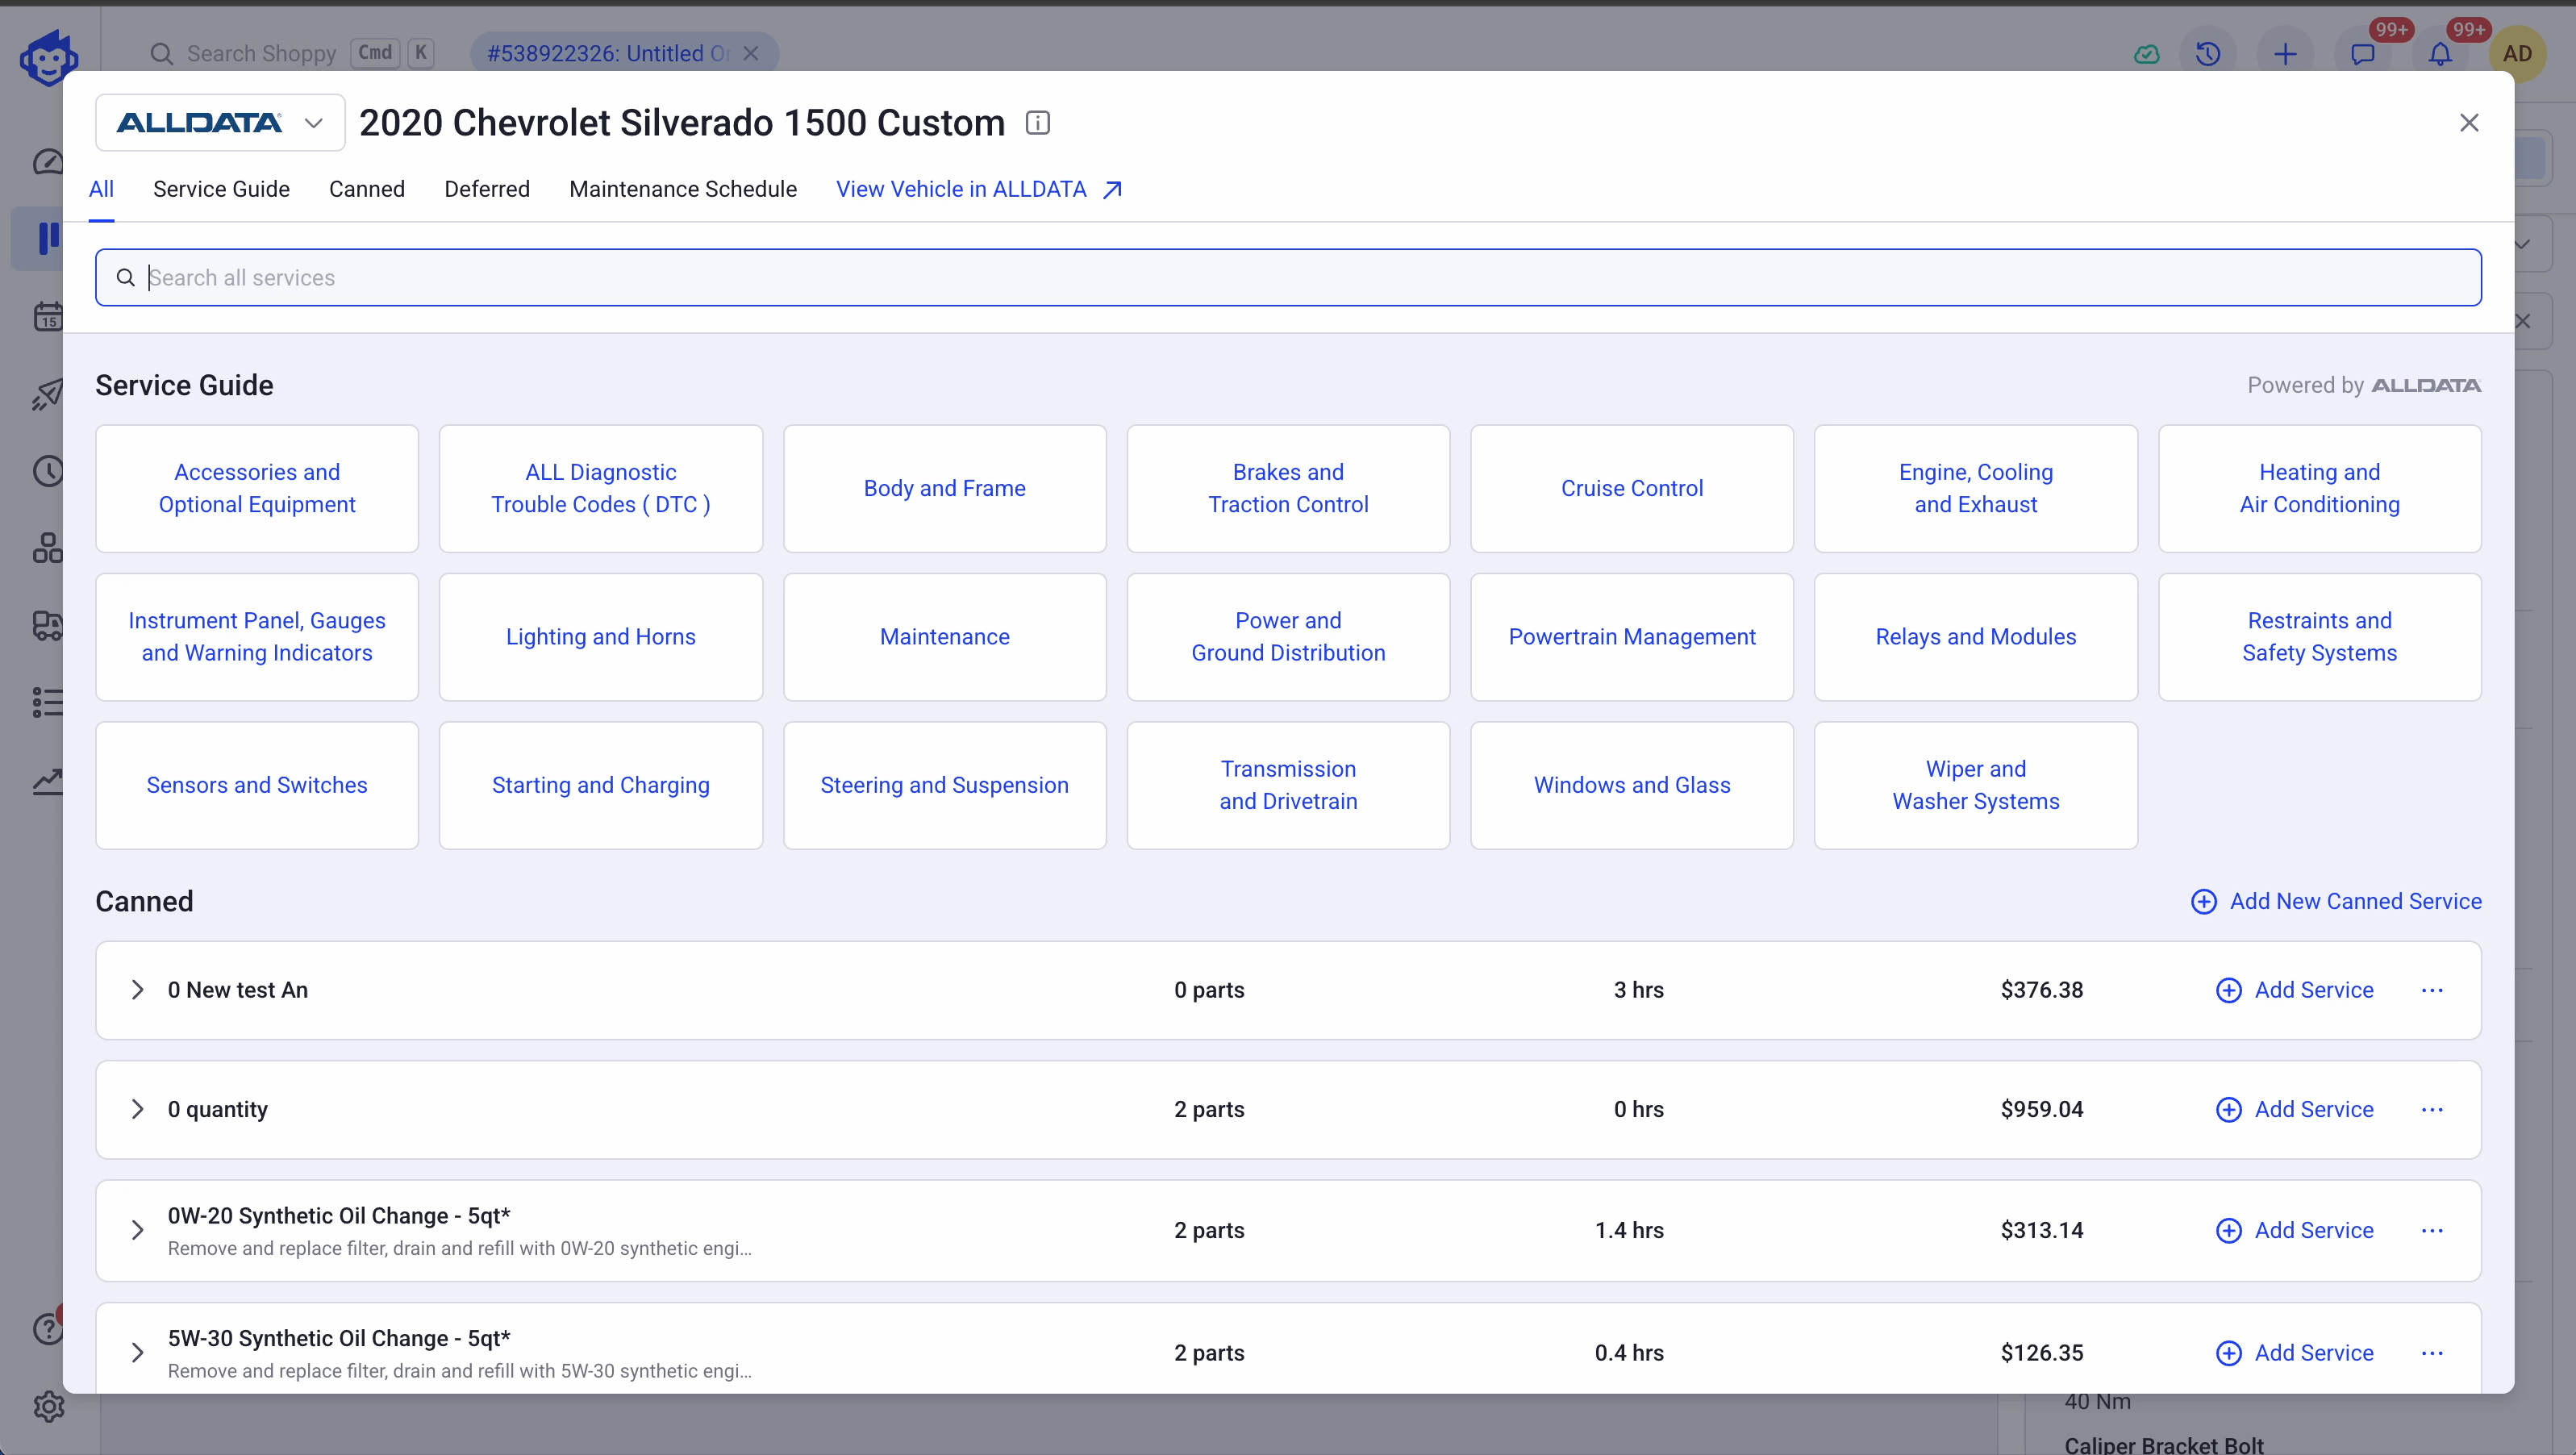This screenshot has width=2576, height=1455.
Task: Click the vehicle info icon beside title
Action: (x=1038, y=123)
